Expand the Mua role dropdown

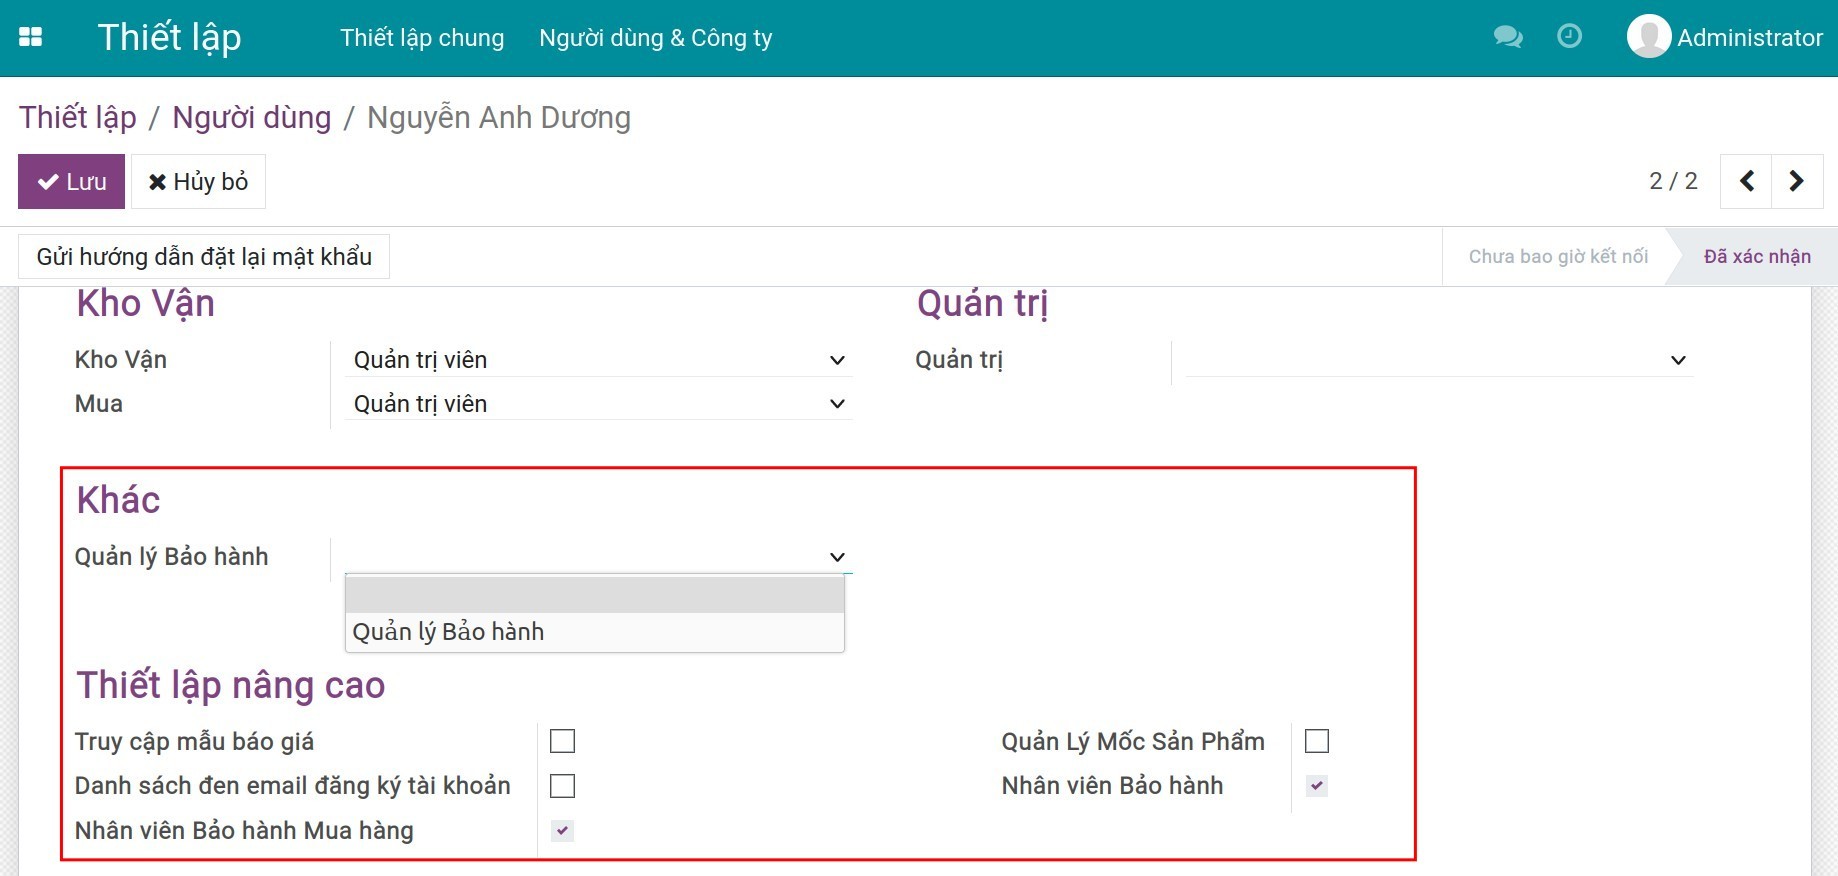tap(598, 404)
